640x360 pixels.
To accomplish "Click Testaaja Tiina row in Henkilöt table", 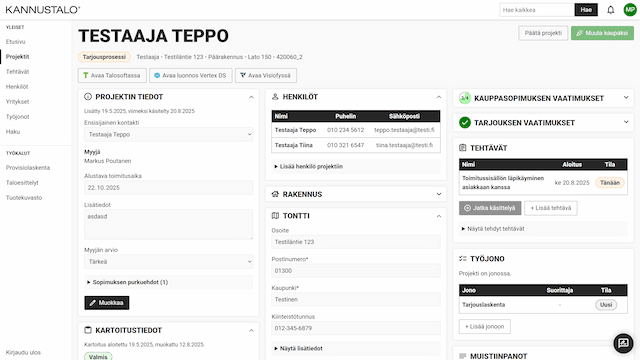I will pyautogui.click(x=356, y=145).
